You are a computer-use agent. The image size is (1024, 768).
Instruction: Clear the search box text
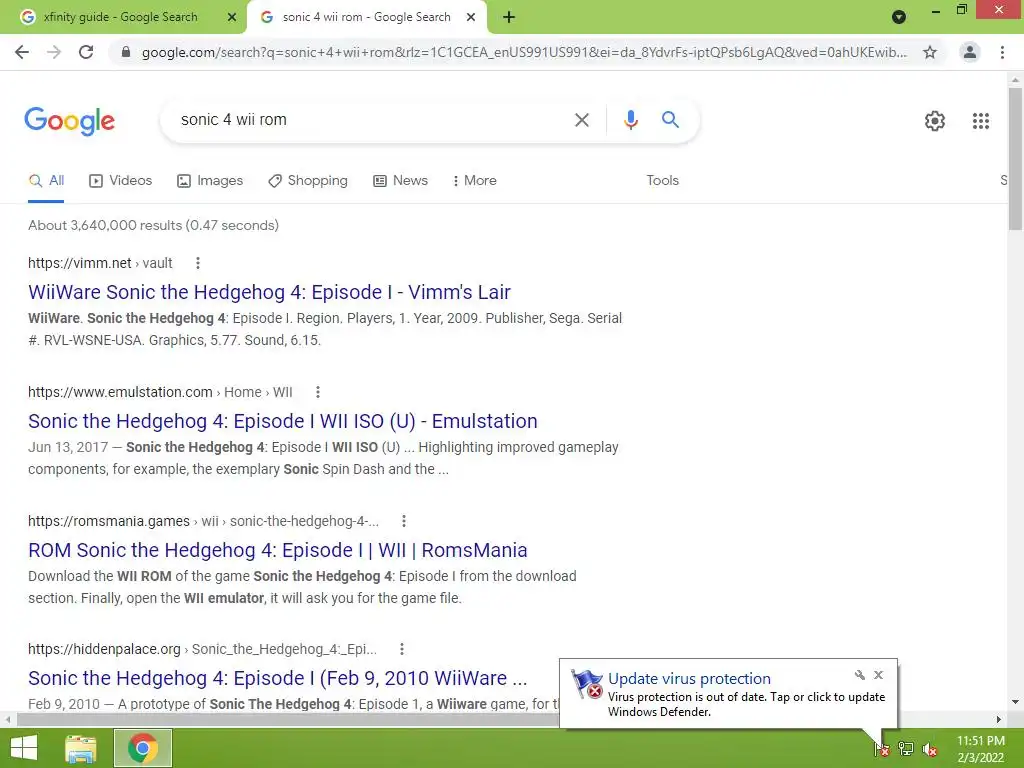(x=581, y=120)
